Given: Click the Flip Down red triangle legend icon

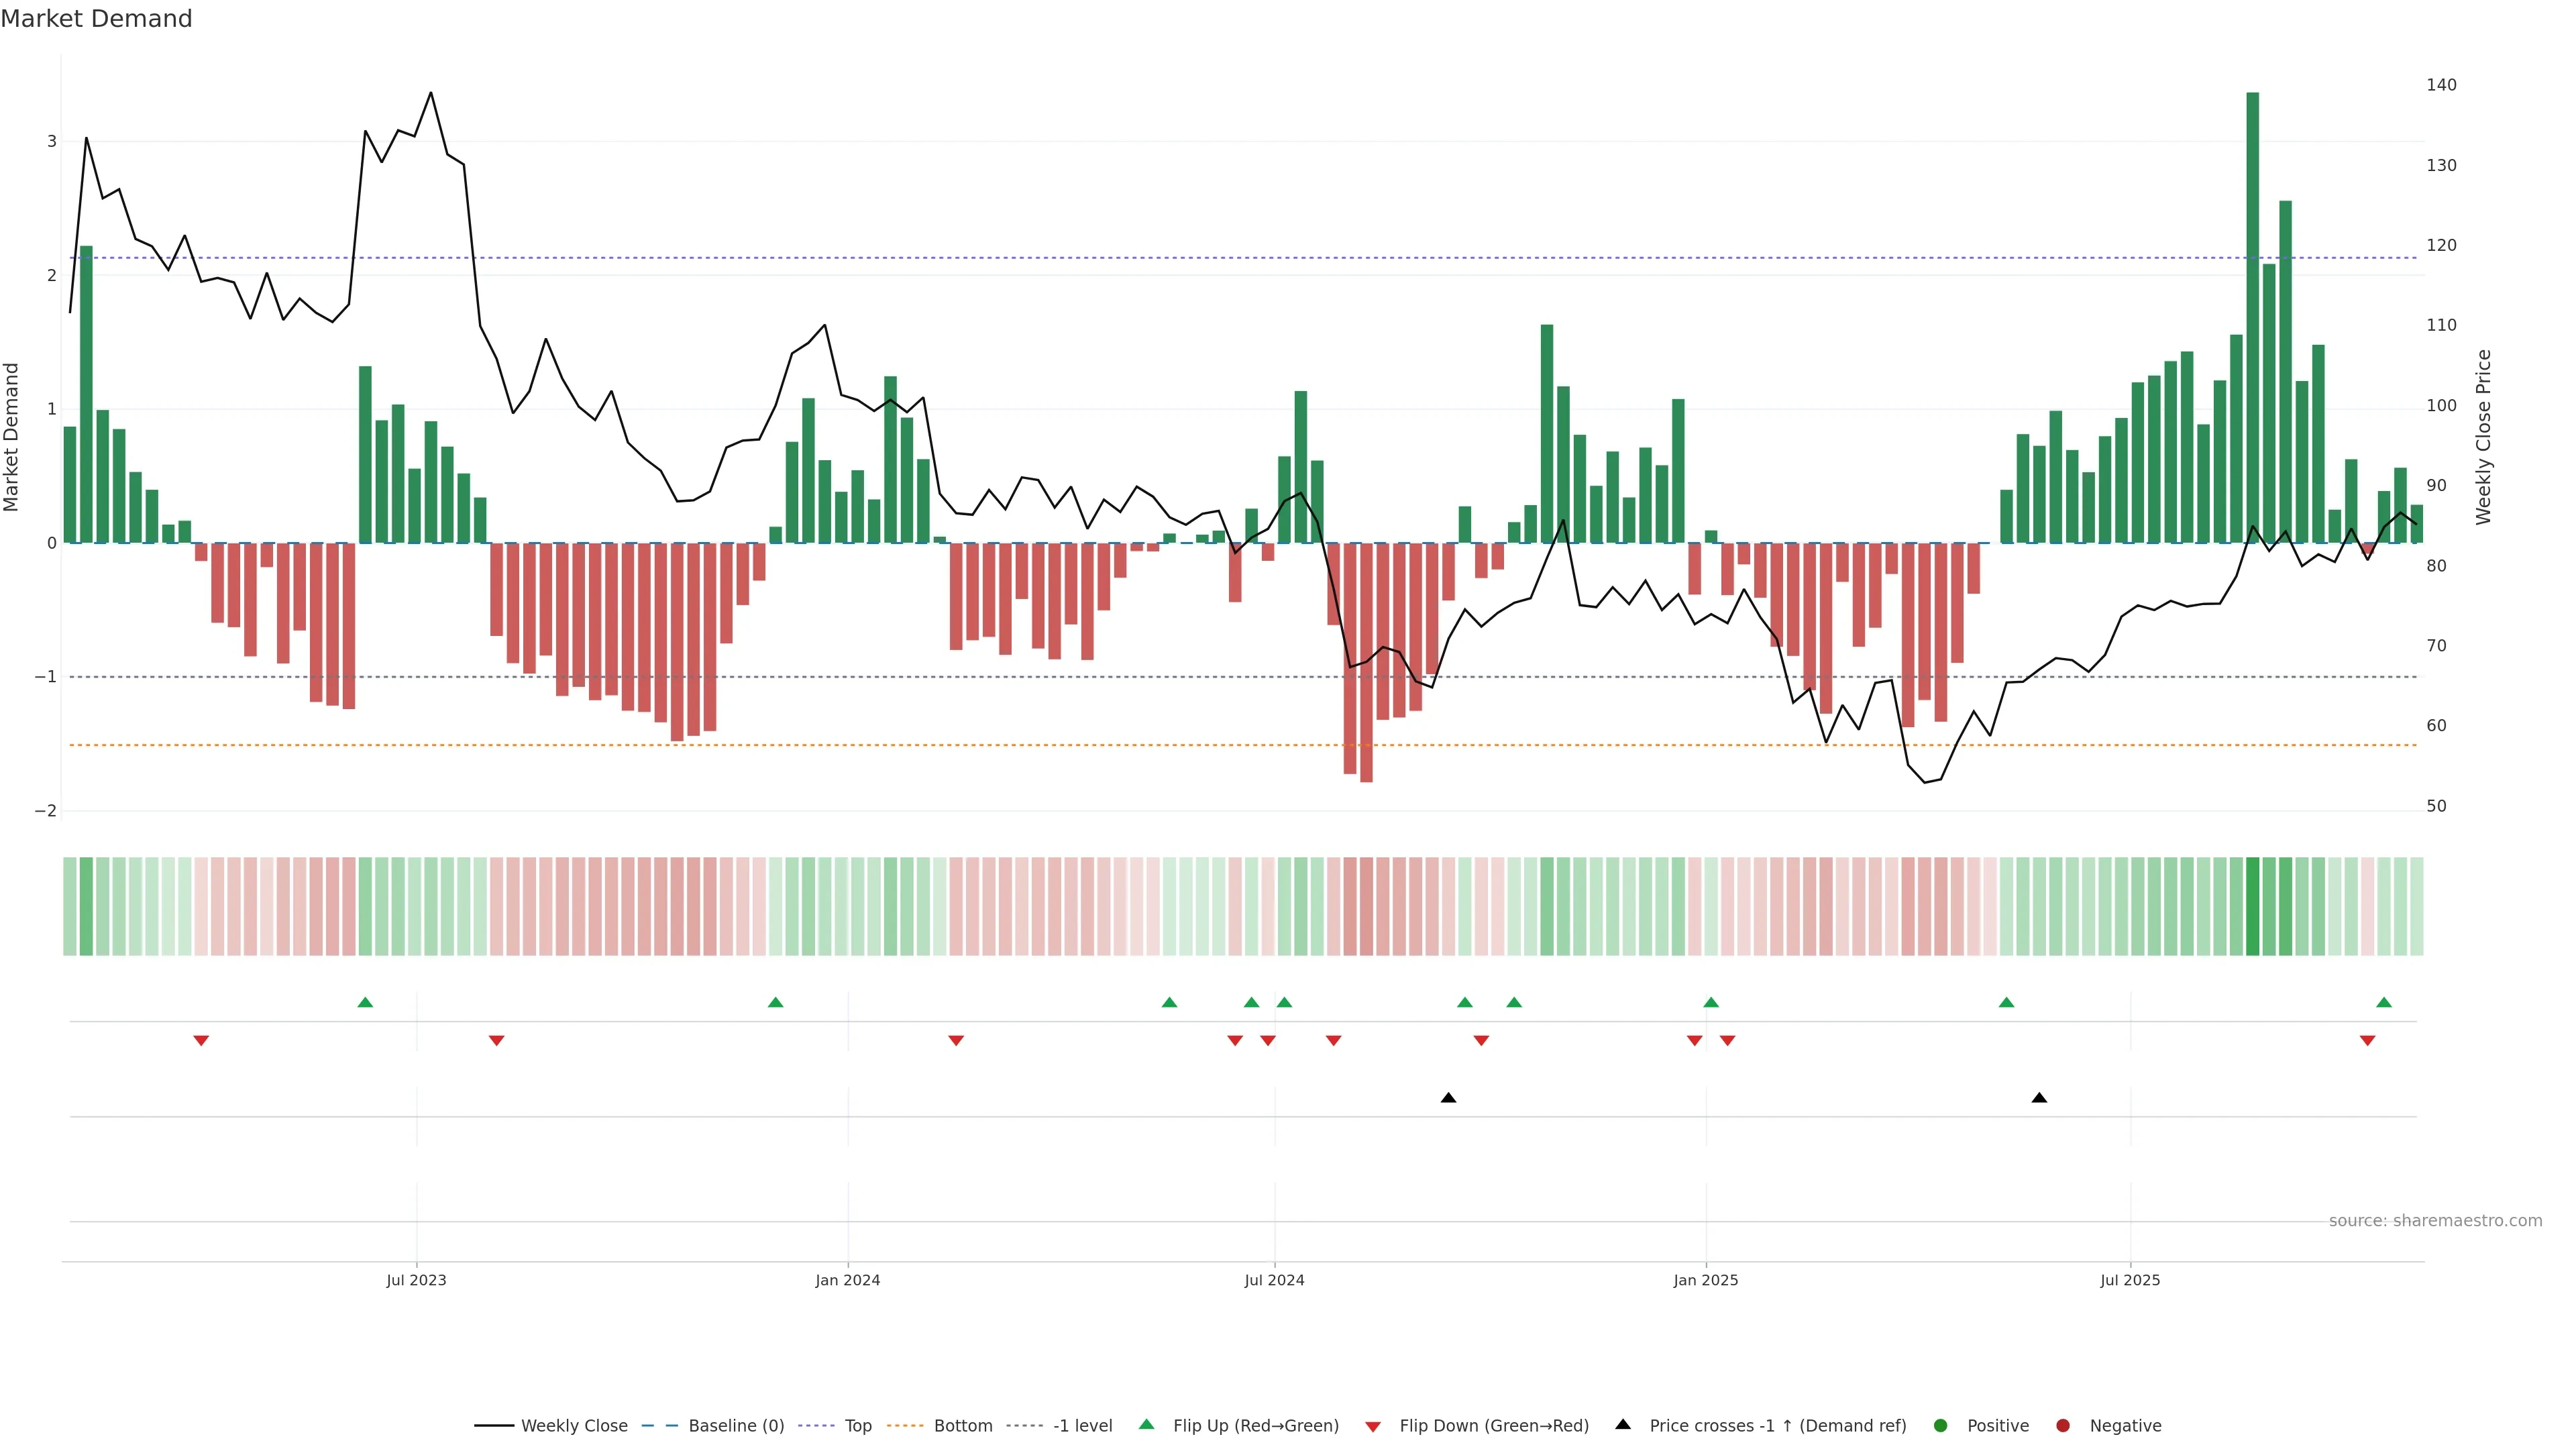Looking at the screenshot, I should pos(1372,1426).
